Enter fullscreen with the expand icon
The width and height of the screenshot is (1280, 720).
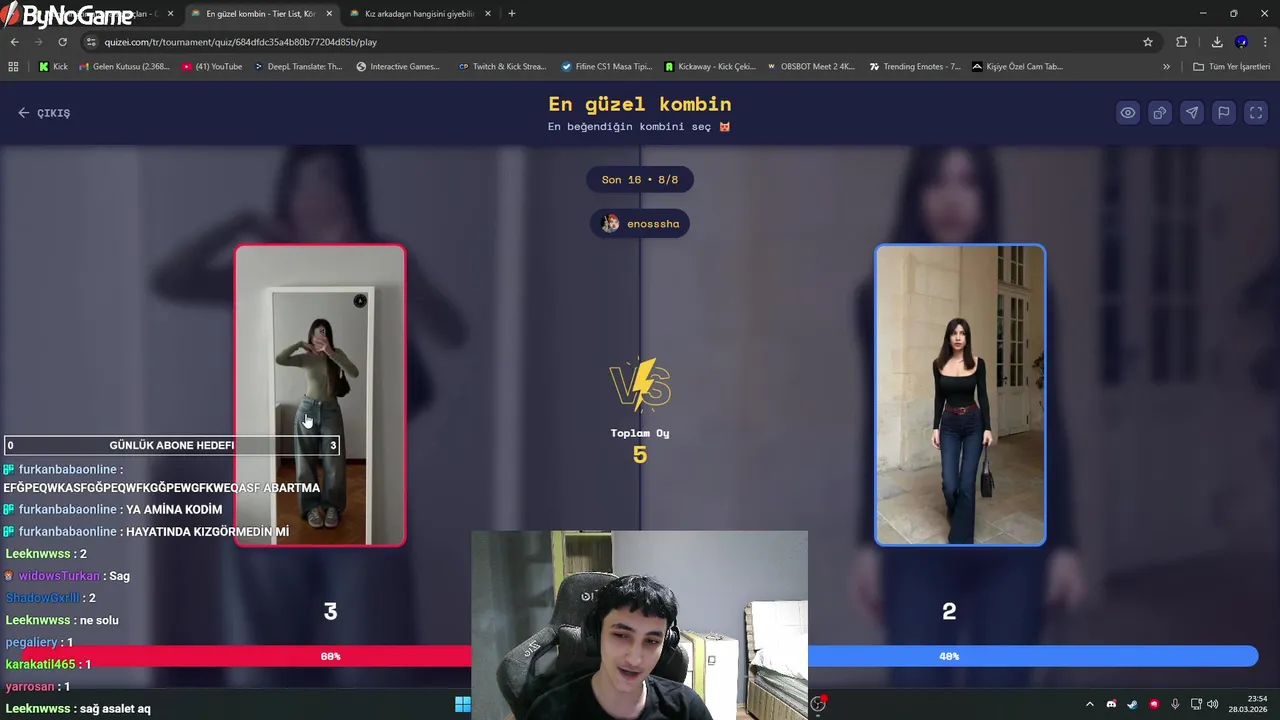pyautogui.click(x=1256, y=113)
